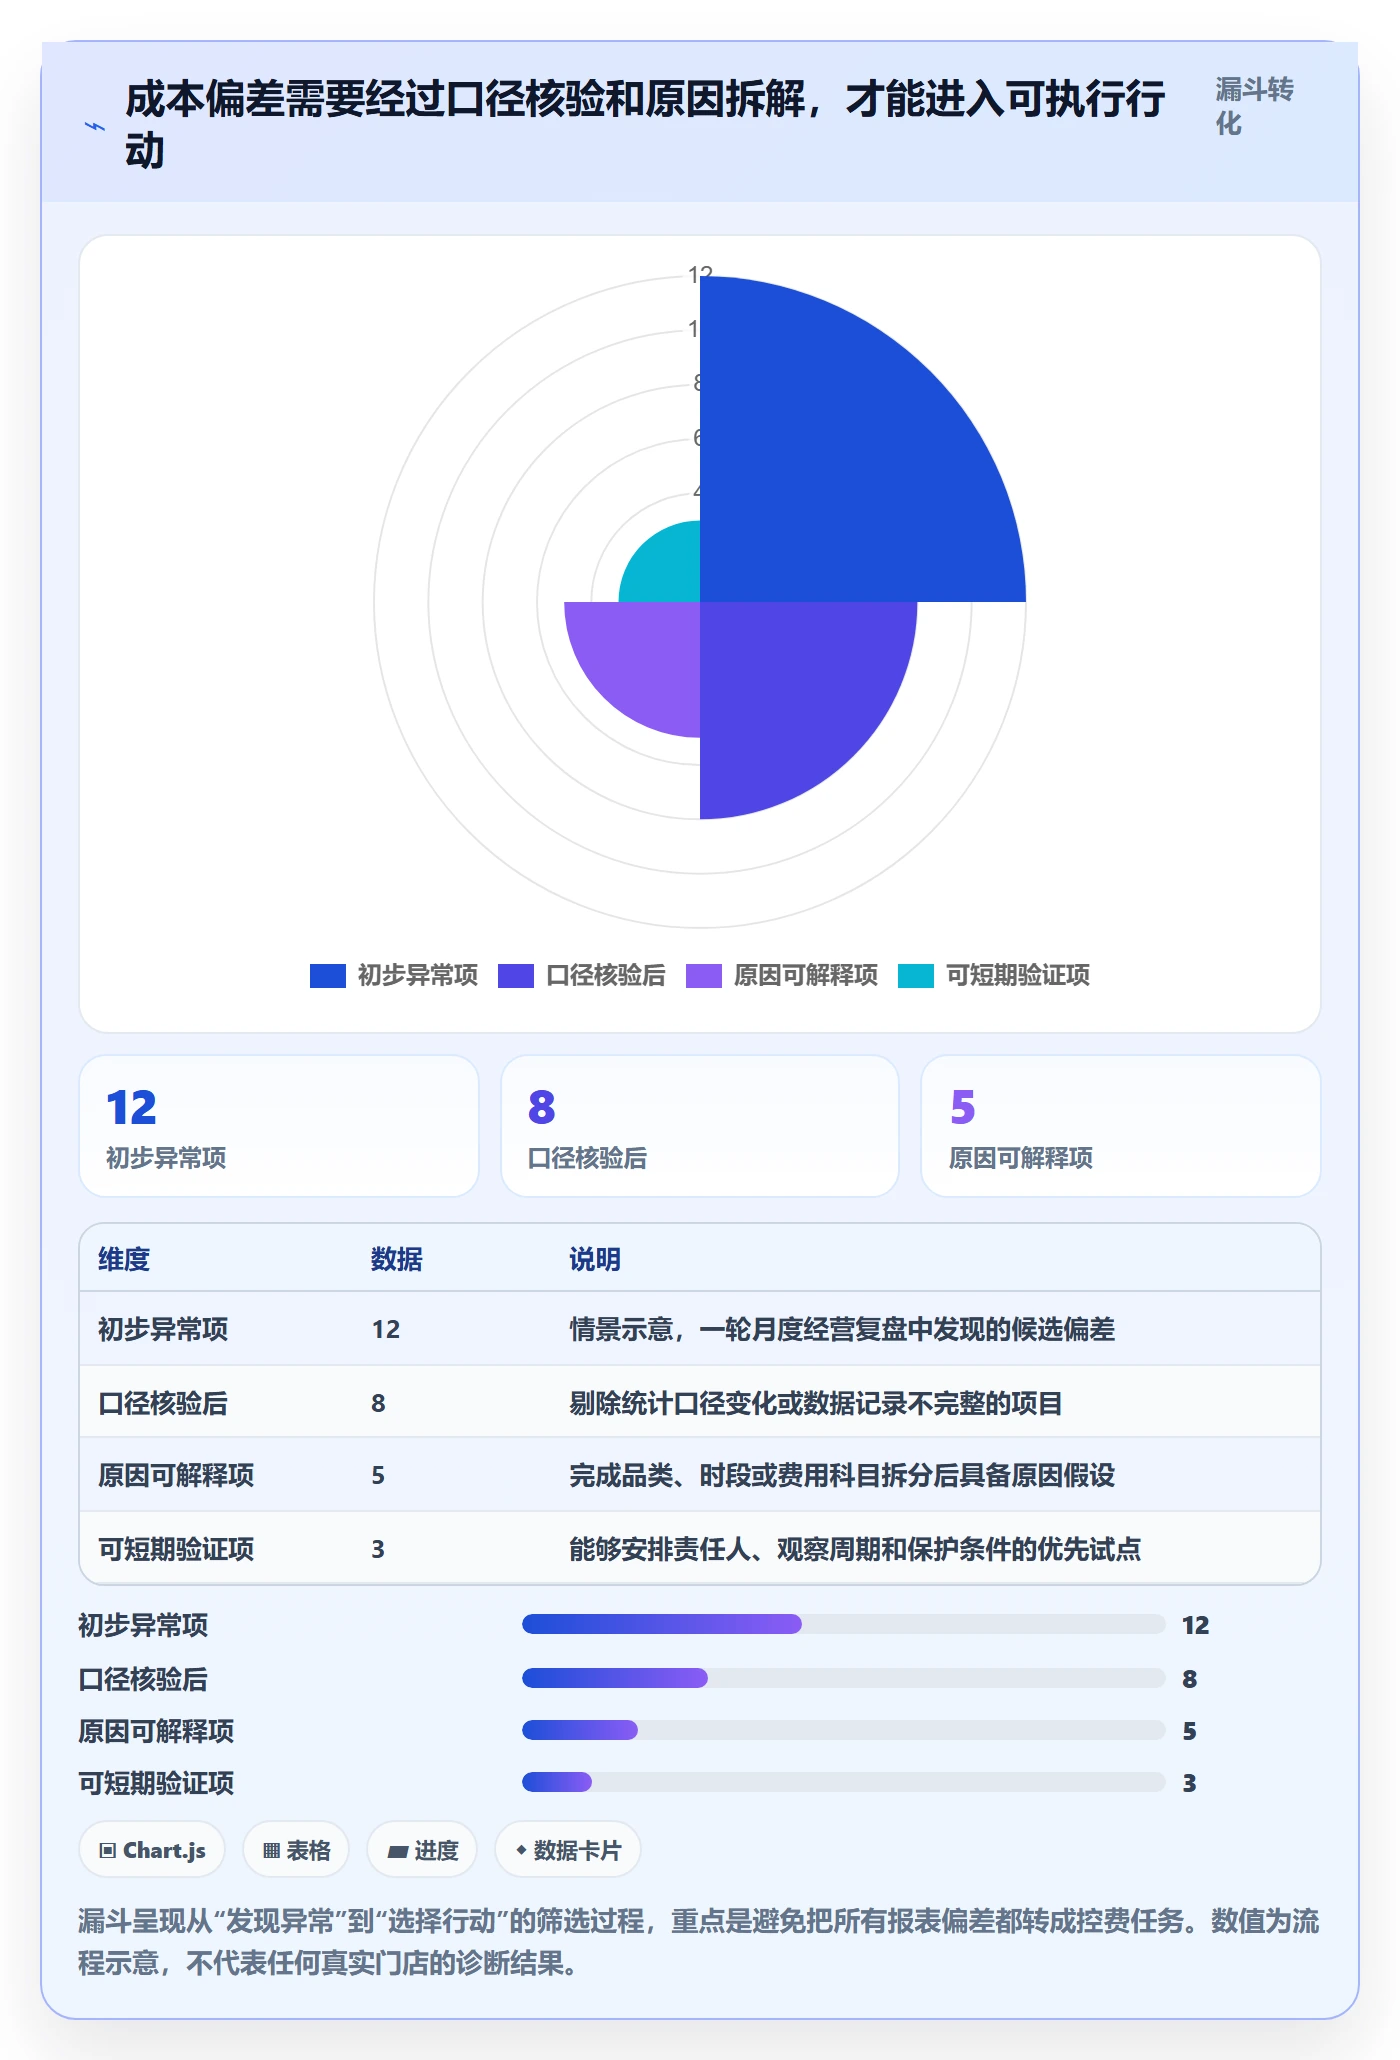1400x2060 pixels.
Task: Click the footer note about 漏斗呈现
Action: coord(699,1942)
